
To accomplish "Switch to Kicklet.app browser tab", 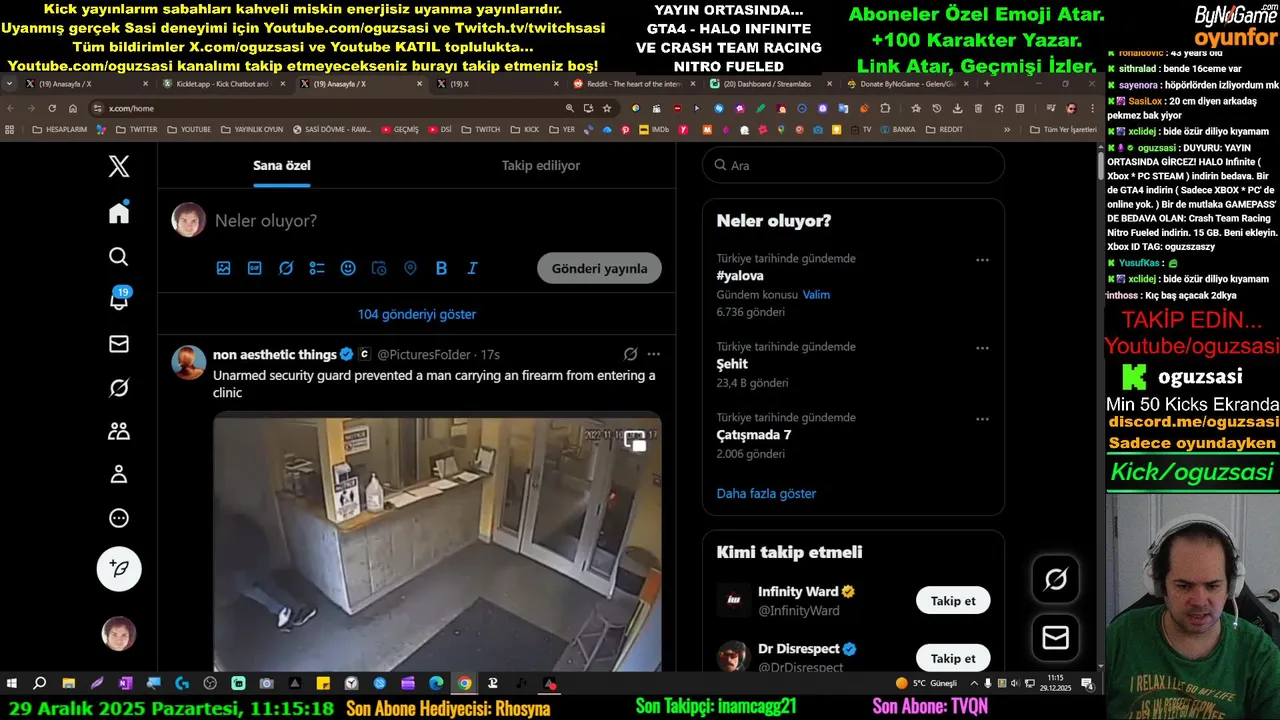I will point(225,84).
